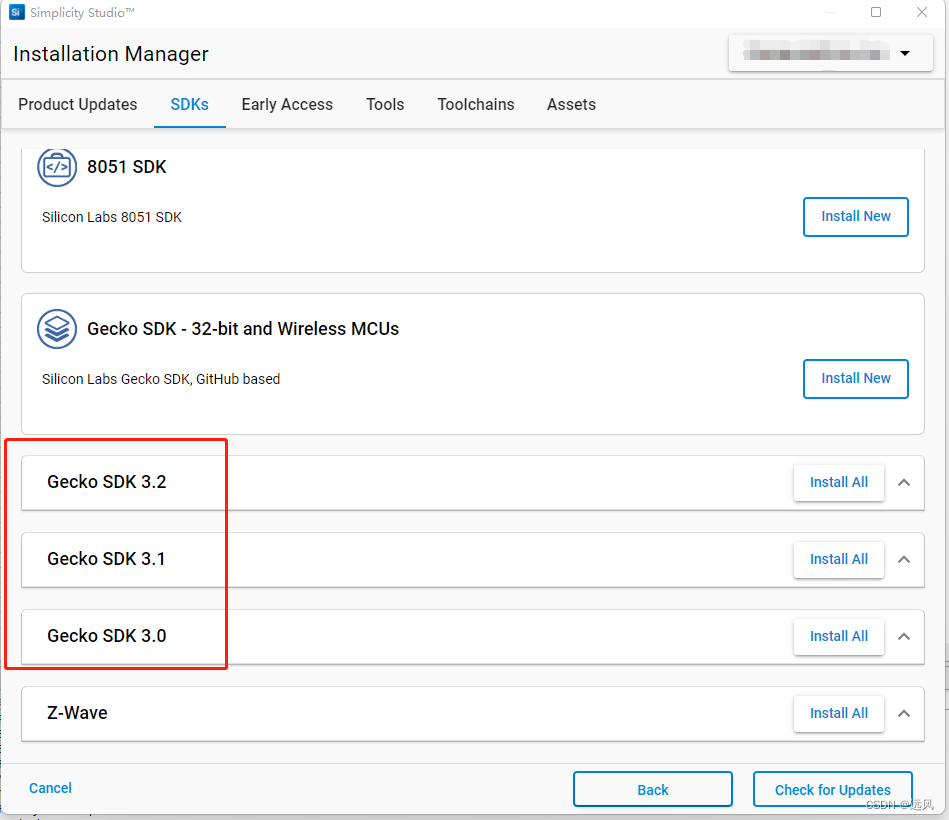The width and height of the screenshot is (949, 820).
Task: Click the Cancel link
Action: (50, 788)
